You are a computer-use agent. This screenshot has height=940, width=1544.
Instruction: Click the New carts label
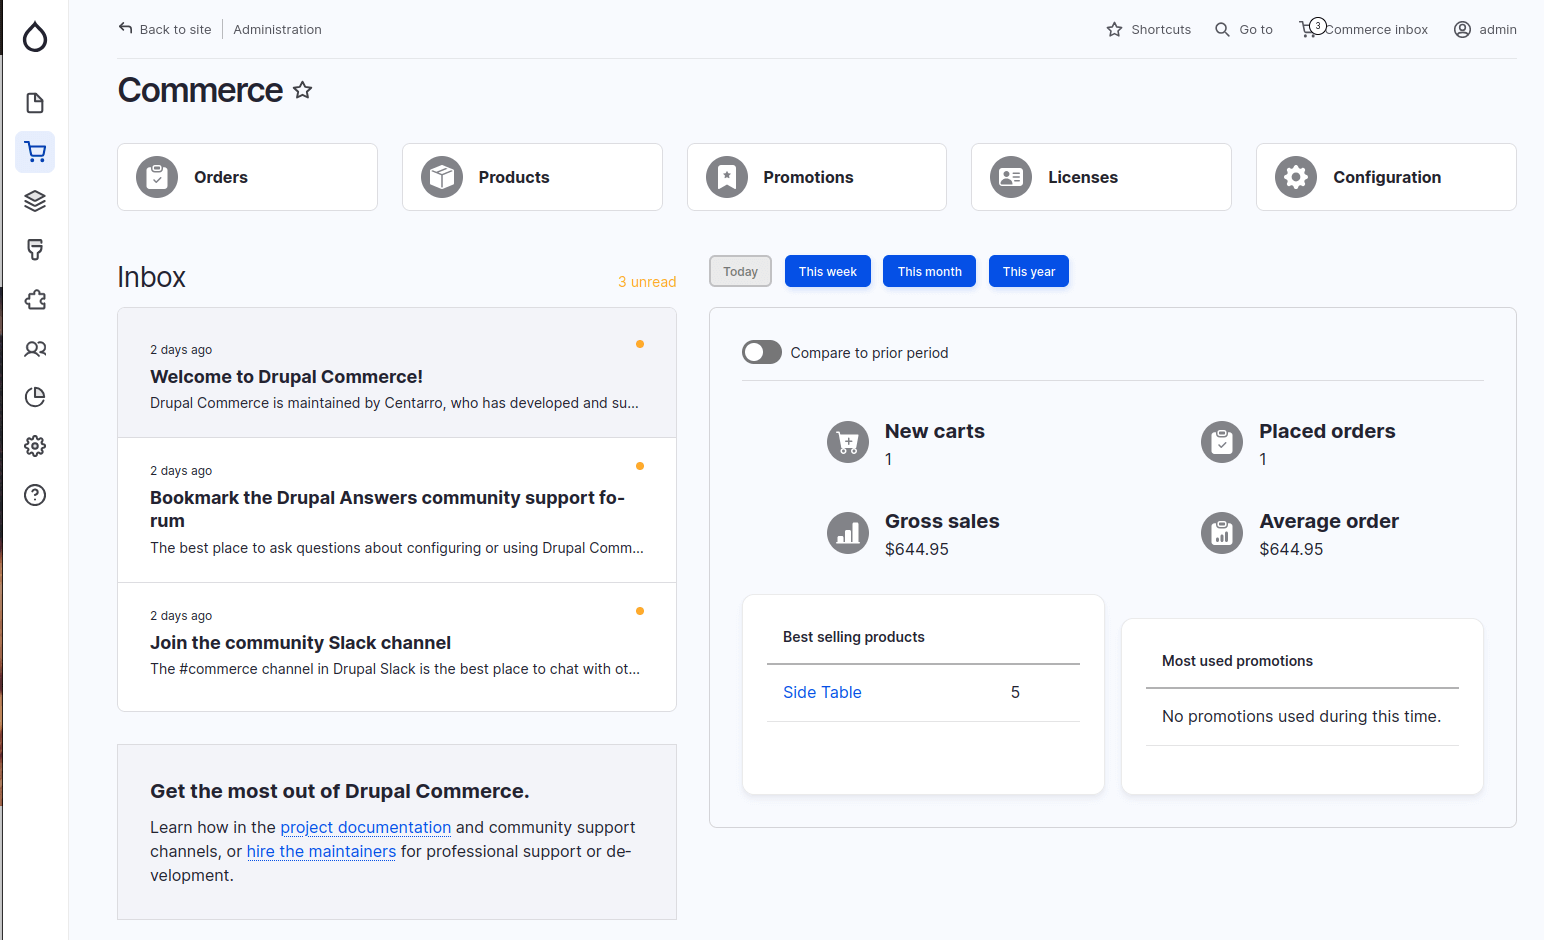(x=935, y=431)
